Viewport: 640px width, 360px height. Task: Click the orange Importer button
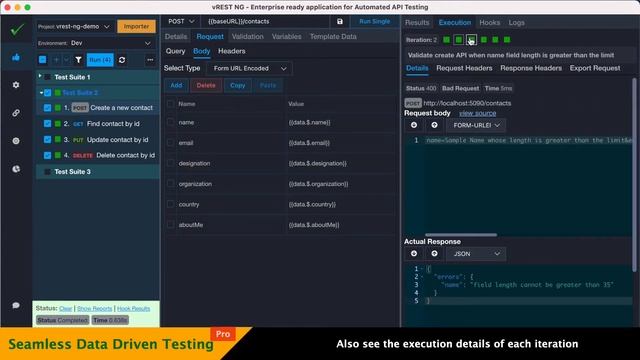tap(136, 27)
